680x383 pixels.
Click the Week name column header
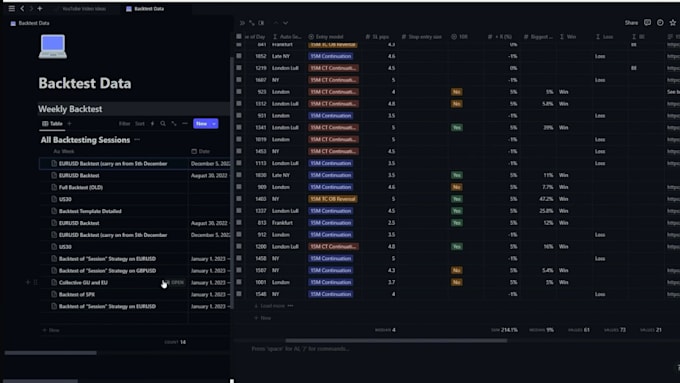click(x=64, y=151)
